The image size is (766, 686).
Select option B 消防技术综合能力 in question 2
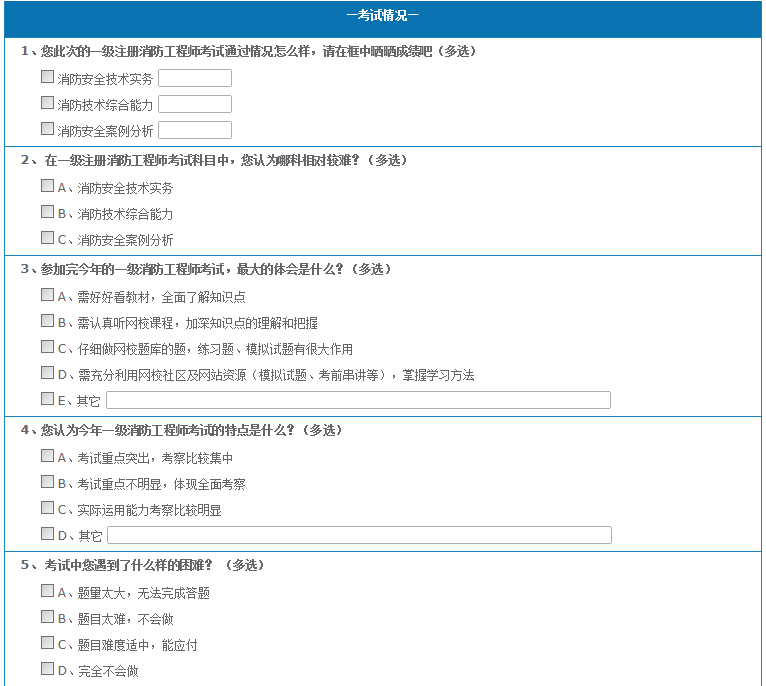tap(47, 212)
